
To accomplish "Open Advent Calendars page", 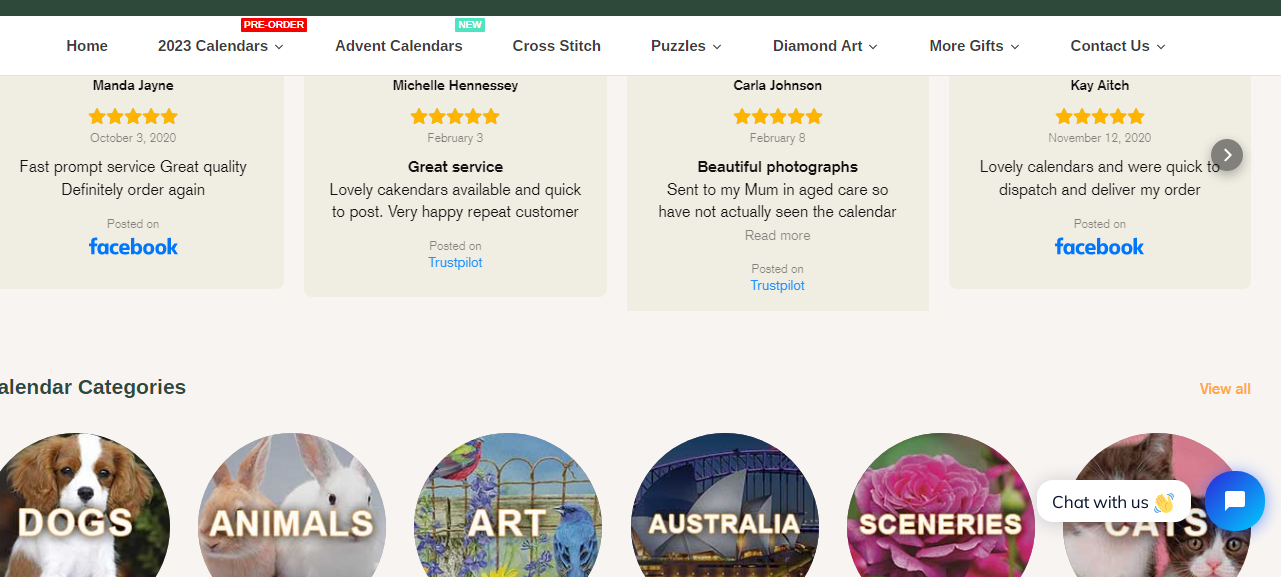I will pos(398,46).
